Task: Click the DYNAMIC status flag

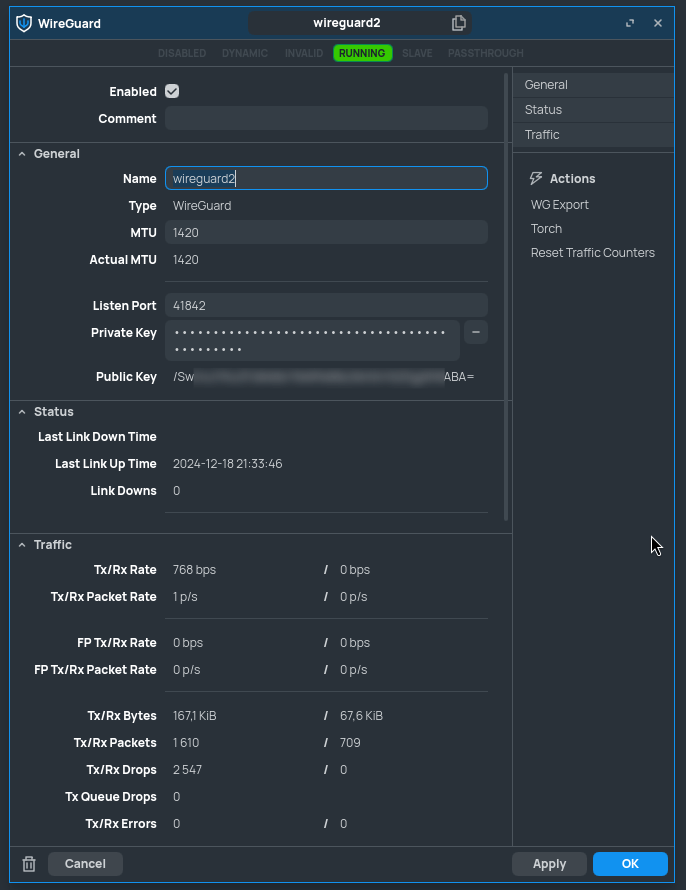Action: point(245,53)
